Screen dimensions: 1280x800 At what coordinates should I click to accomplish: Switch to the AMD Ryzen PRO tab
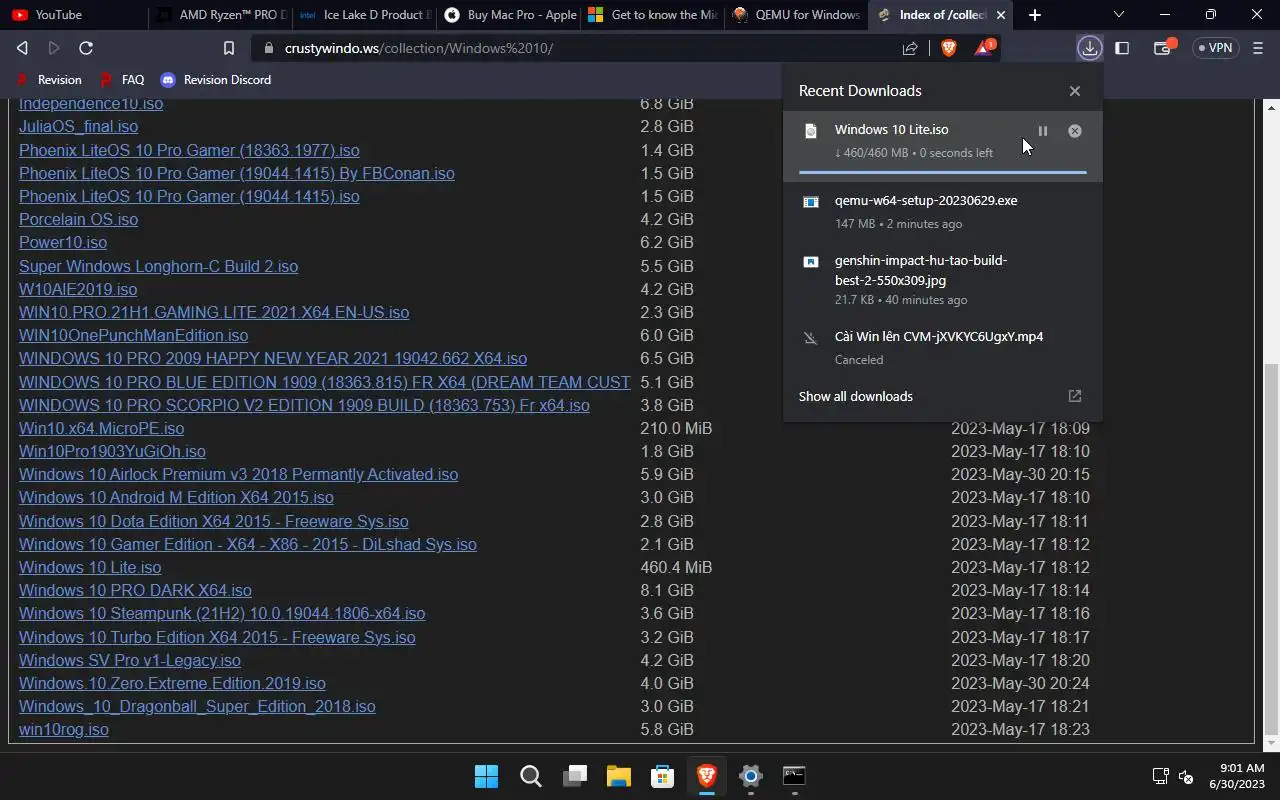click(x=220, y=15)
